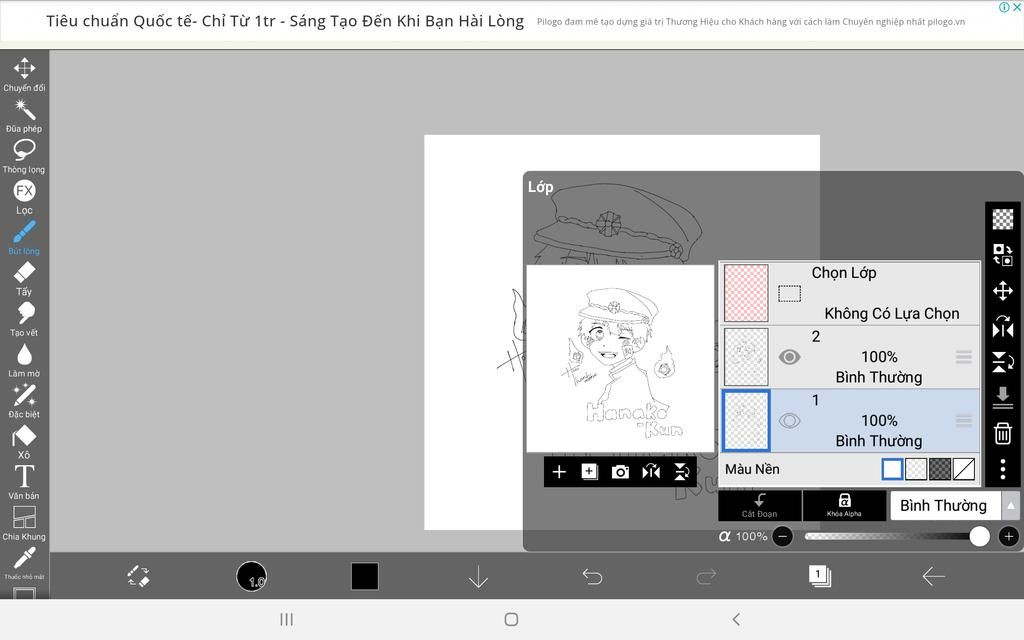Toggle the layers window button showing 1
This screenshot has height=640, width=1024.
coord(820,576)
